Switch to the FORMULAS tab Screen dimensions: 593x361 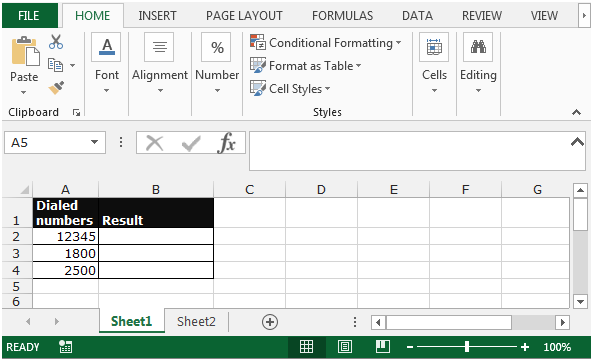[x=342, y=15]
